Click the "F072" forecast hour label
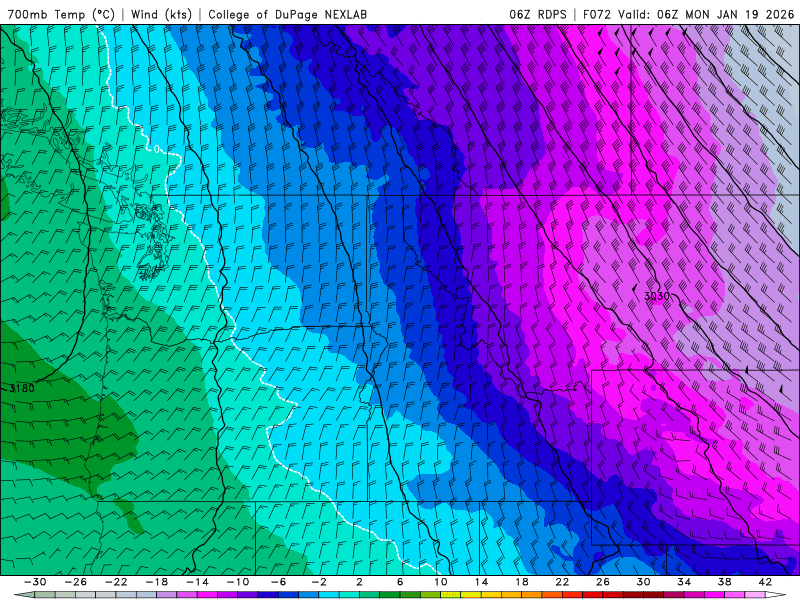Screen dimensions: 800x600 [x=596, y=14]
